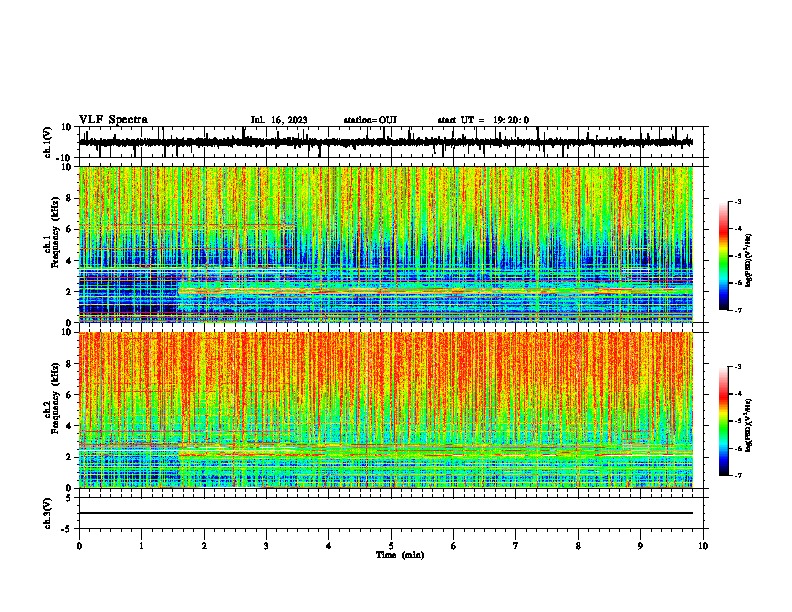The height and width of the screenshot is (612, 792).
Task: Click the '3' minute tick label
Action: click(x=266, y=546)
